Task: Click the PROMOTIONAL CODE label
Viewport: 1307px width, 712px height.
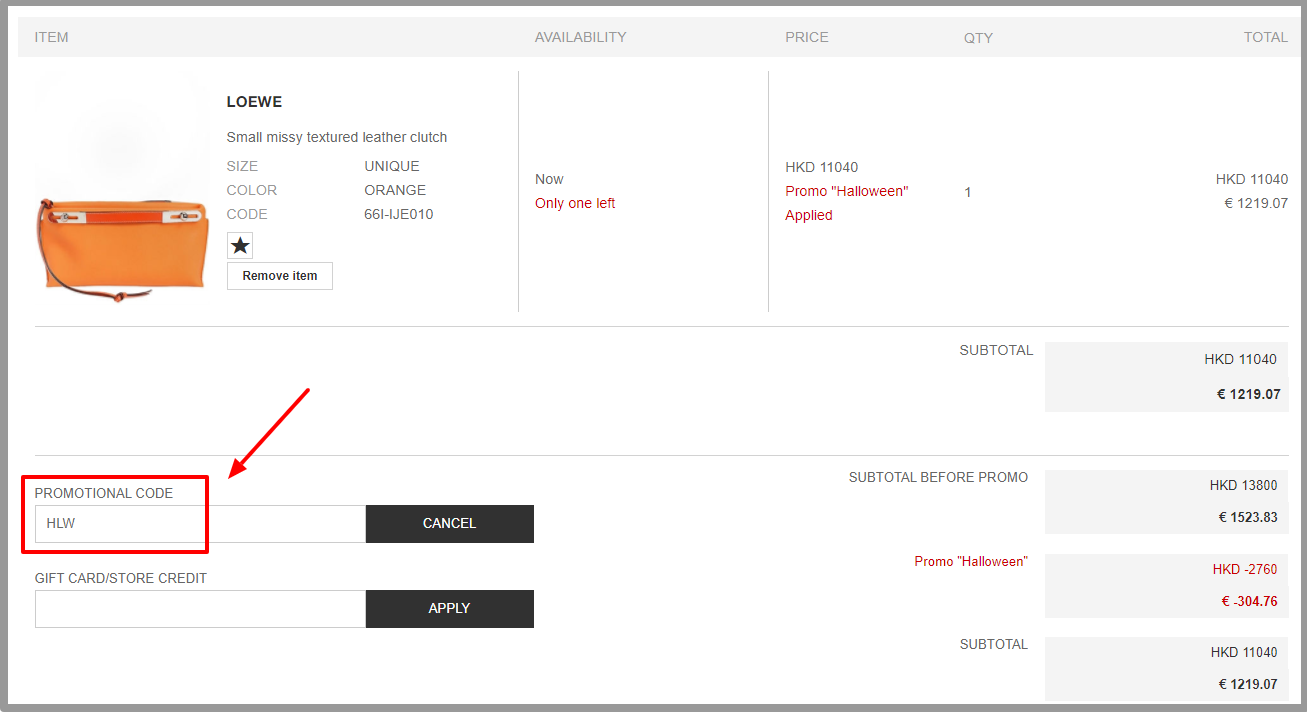Action: (104, 493)
